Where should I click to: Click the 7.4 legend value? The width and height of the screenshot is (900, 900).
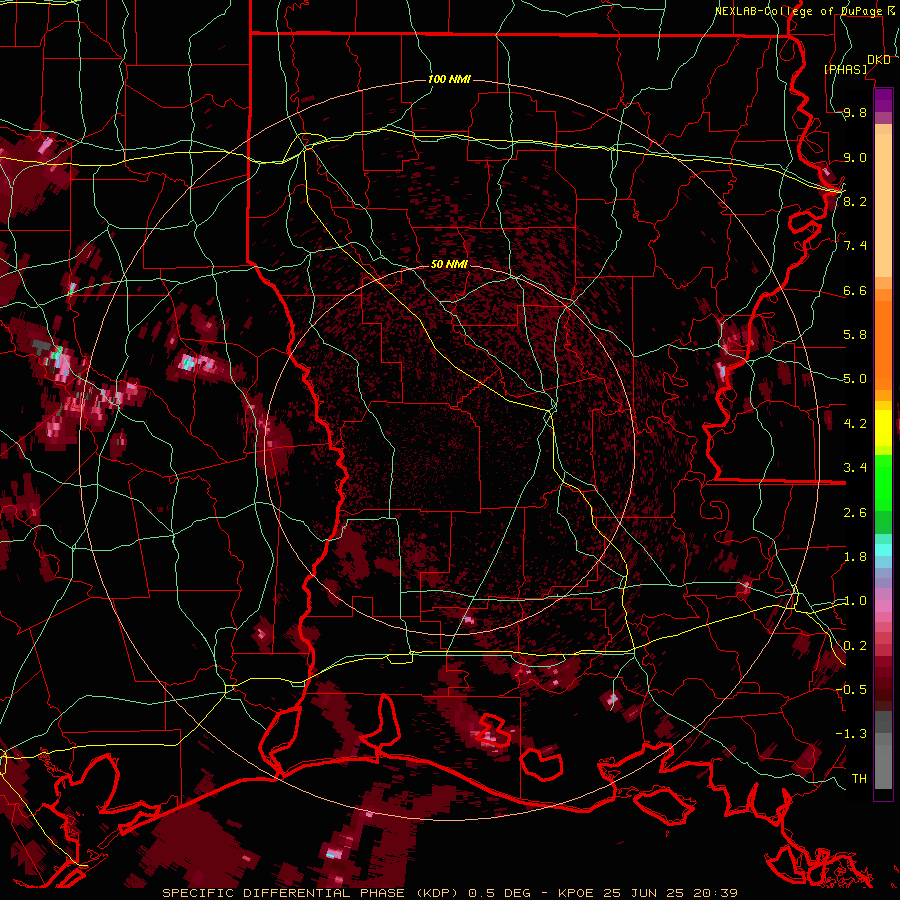[x=855, y=246]
